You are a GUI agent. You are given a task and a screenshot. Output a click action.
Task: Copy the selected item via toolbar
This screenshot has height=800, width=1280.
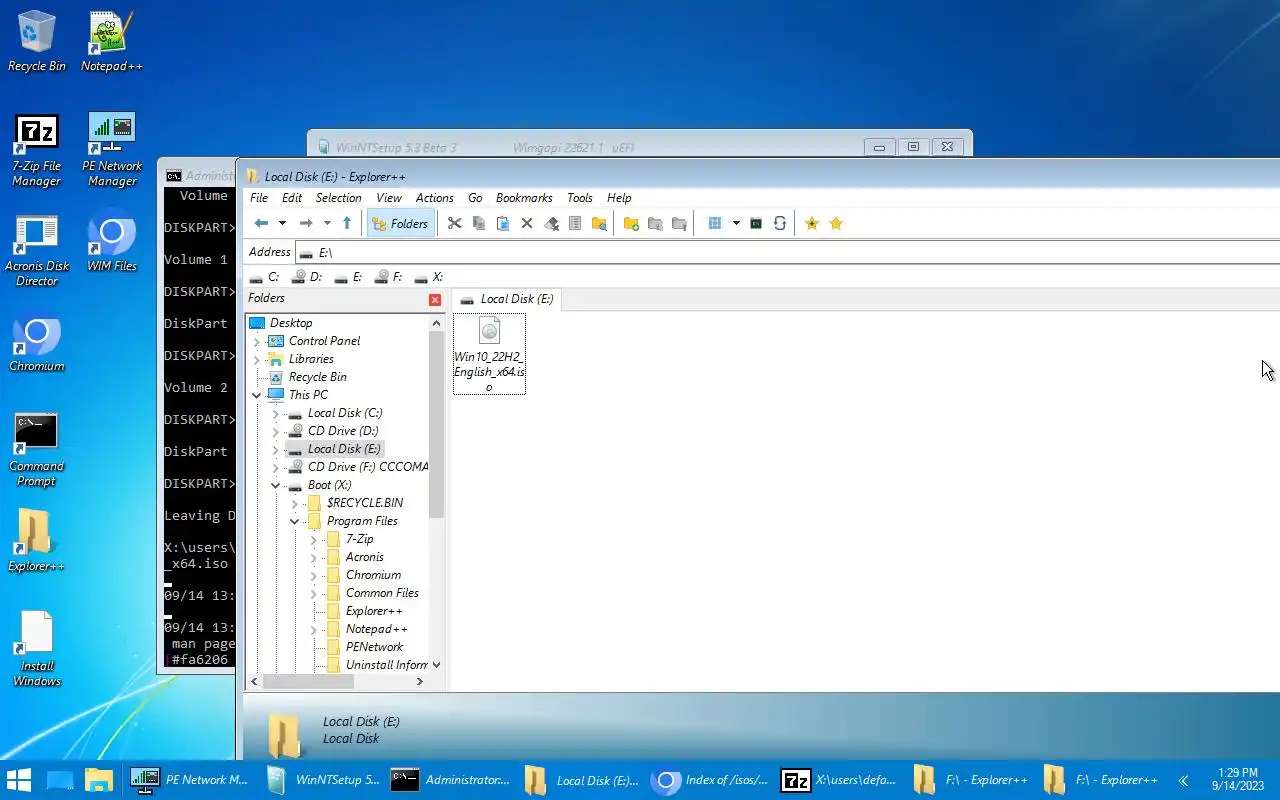click(479, 224)
